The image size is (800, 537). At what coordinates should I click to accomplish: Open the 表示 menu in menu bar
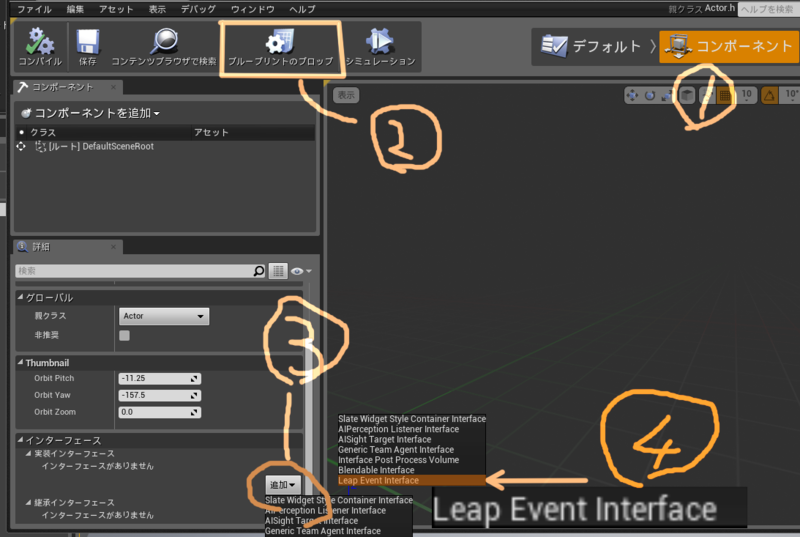click(157, 9)
